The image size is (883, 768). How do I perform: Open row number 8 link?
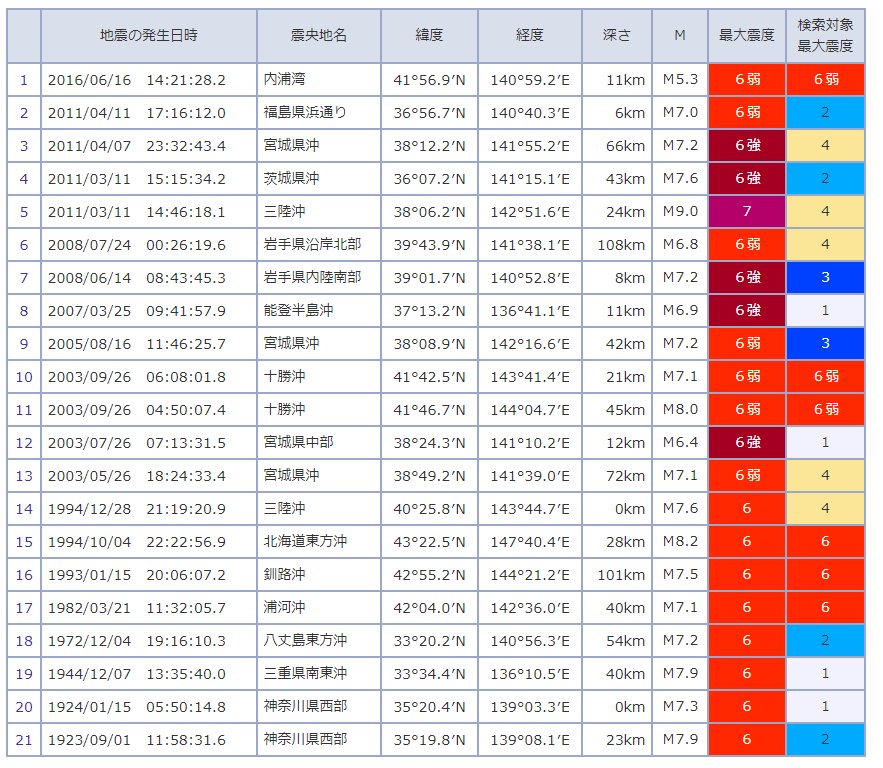[x=24, y=311]
